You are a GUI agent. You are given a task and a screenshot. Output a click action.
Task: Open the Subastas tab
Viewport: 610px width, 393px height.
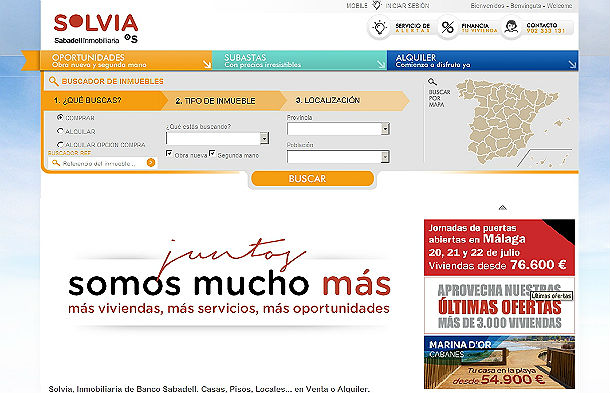[300, 60]
